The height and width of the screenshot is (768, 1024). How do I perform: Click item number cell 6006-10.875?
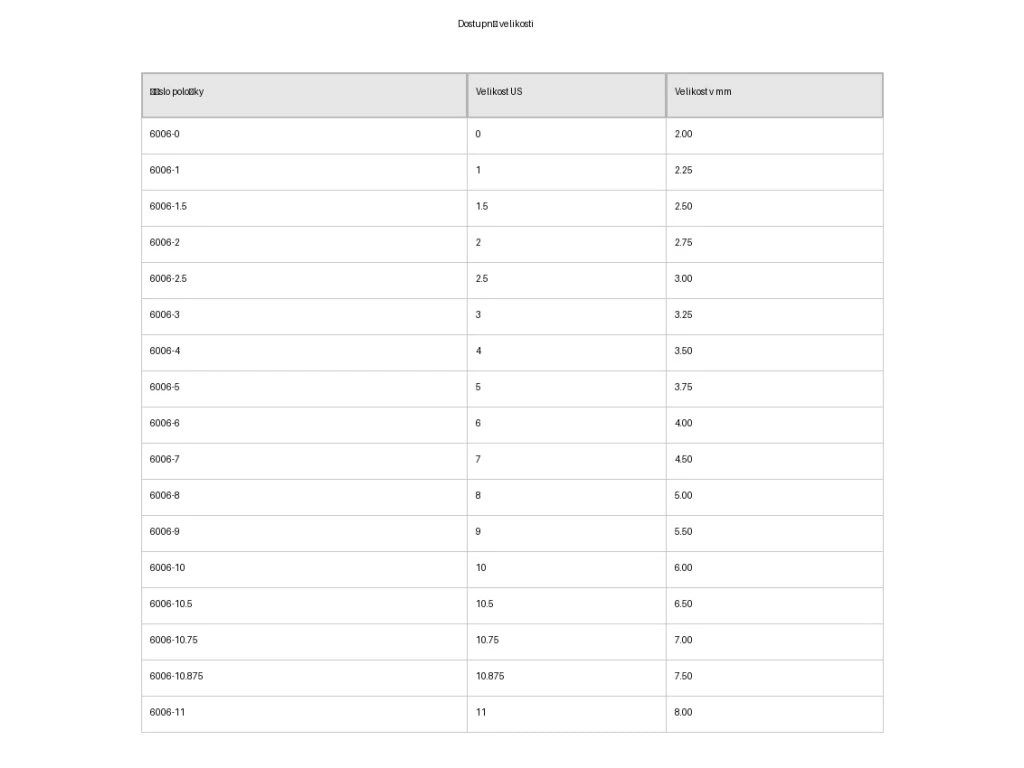pyautogui.click(x=176, y=676)
